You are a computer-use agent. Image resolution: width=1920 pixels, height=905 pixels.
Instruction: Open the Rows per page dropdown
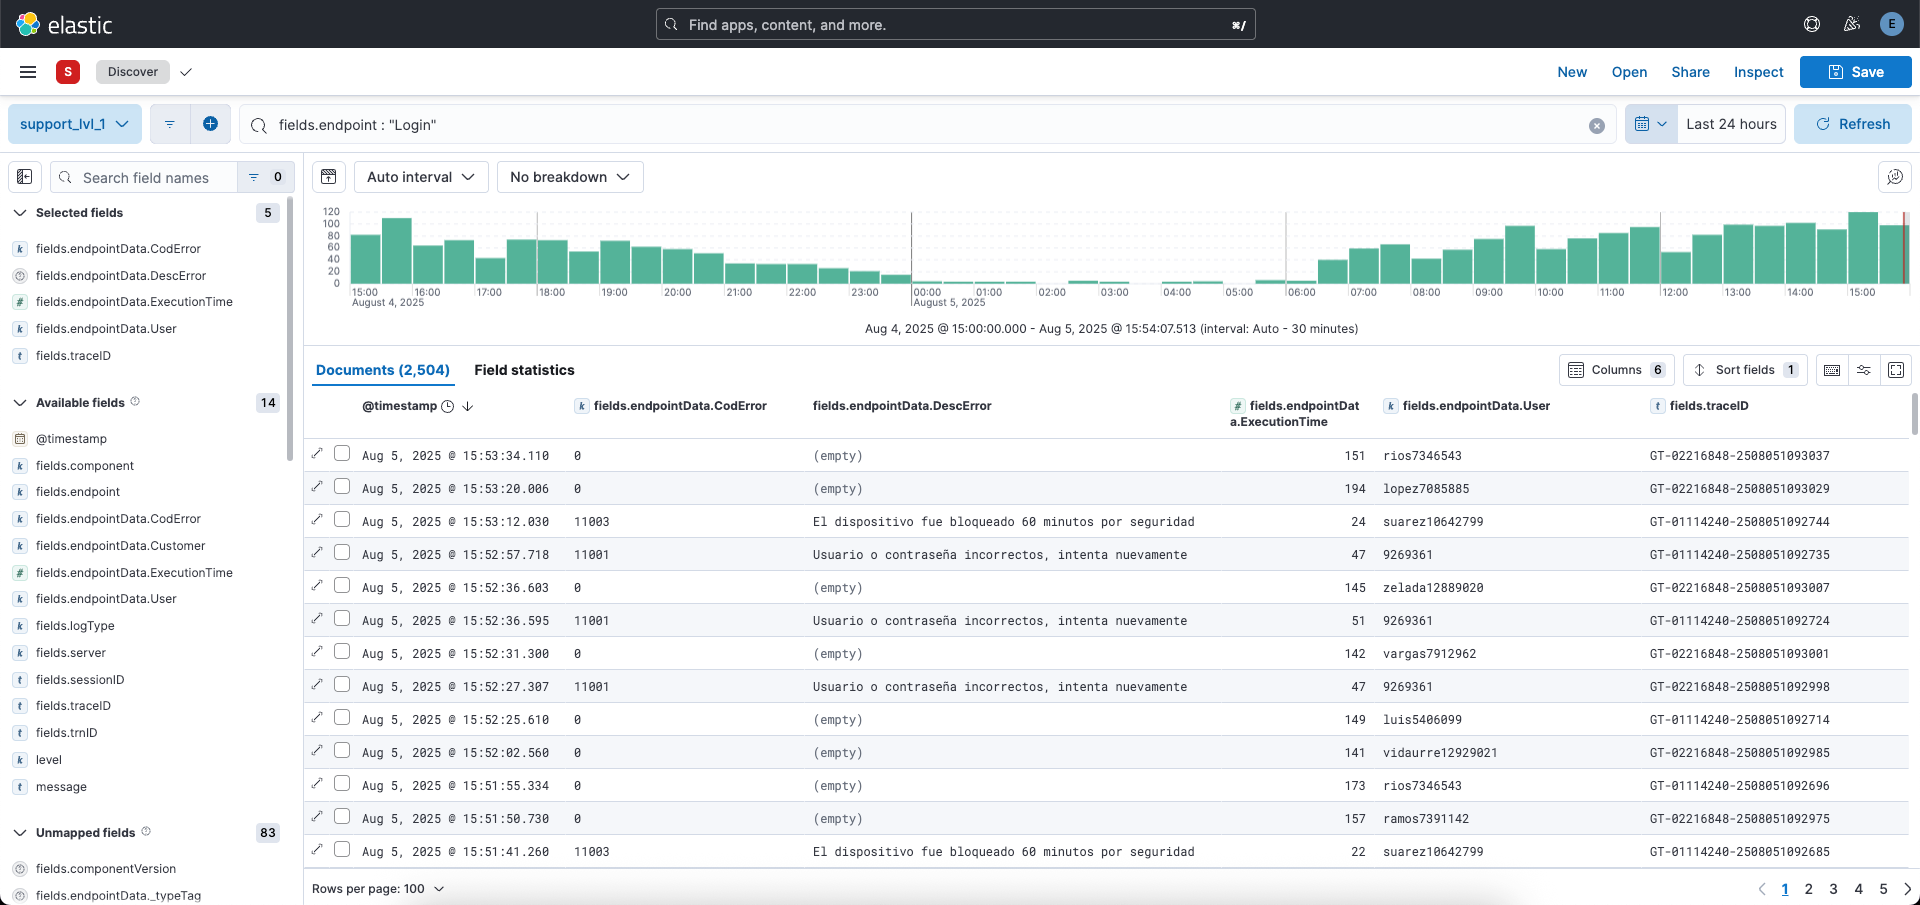pos(378,888)
